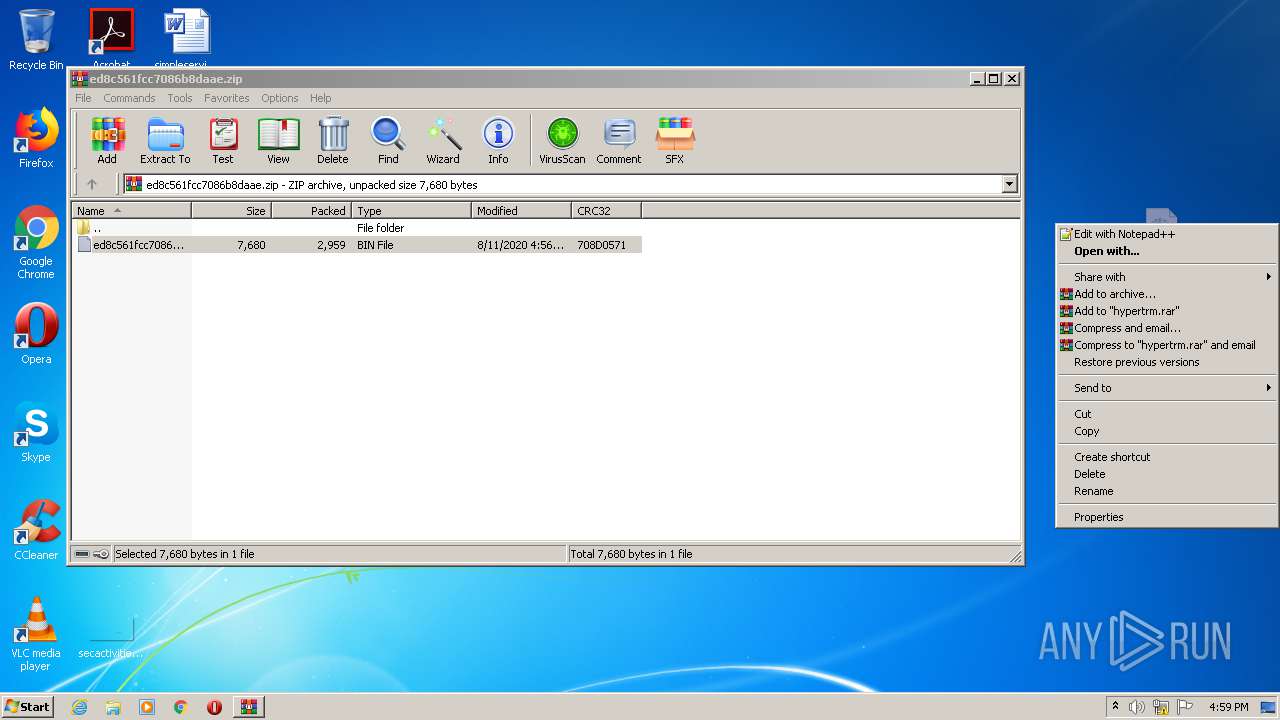
Task: Click the Add toolbar icon in WinRAR
Action: point(107,140)
